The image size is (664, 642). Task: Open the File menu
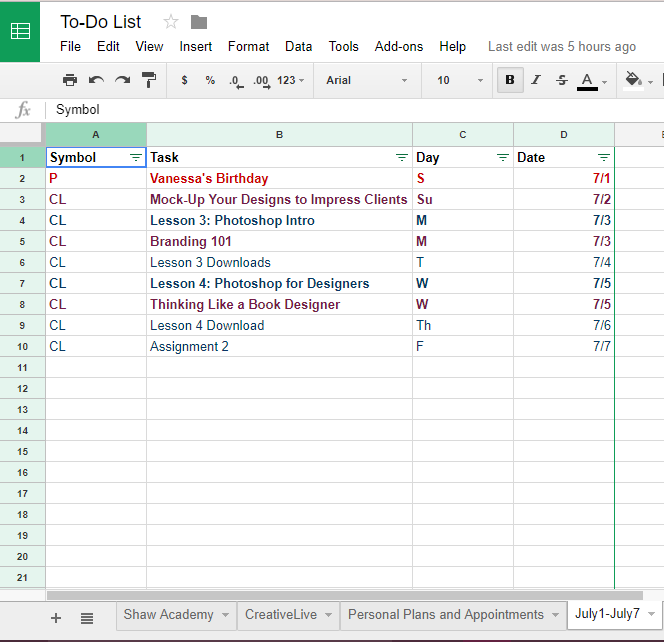(x=70, y=46)
